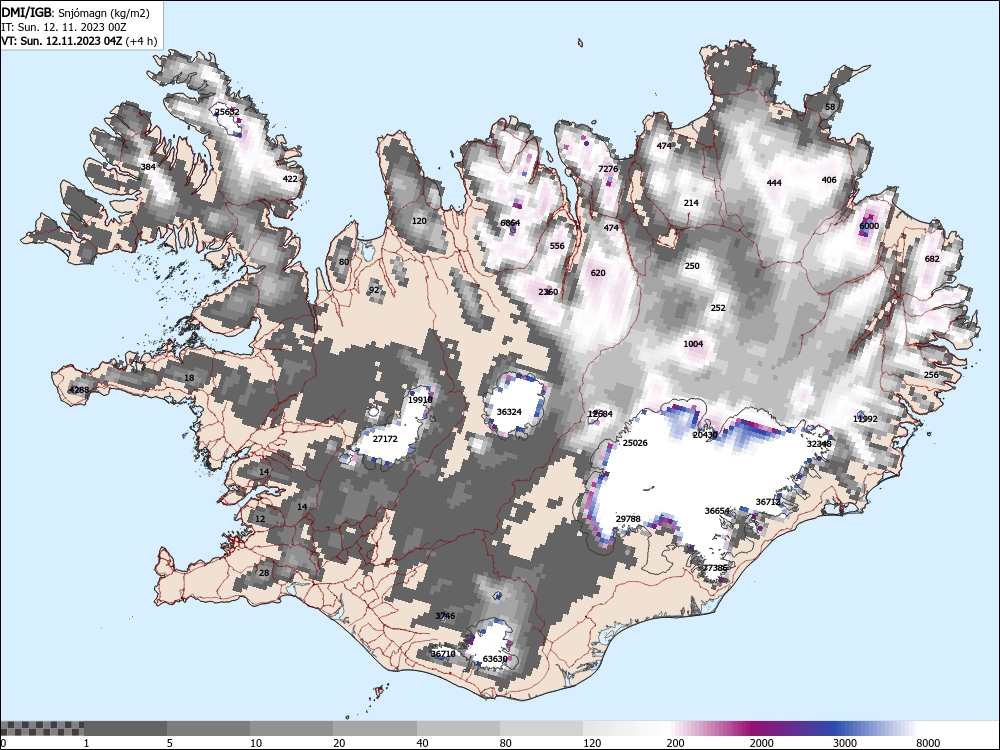Click the southwest value 12

(x=260, y=519)
